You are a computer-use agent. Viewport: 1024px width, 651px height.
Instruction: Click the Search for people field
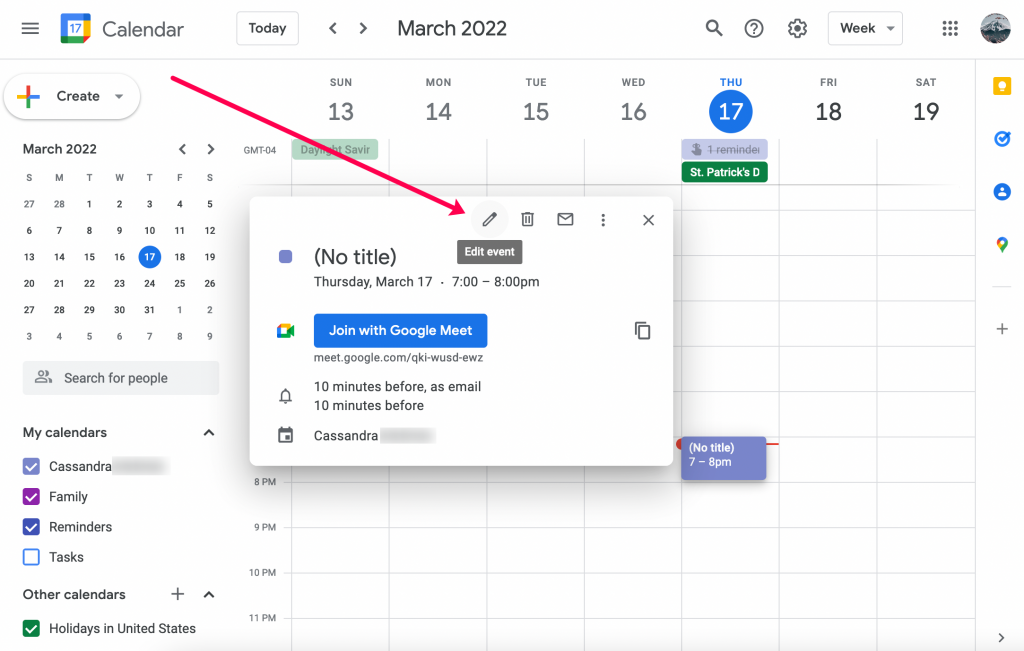point(121,378)
